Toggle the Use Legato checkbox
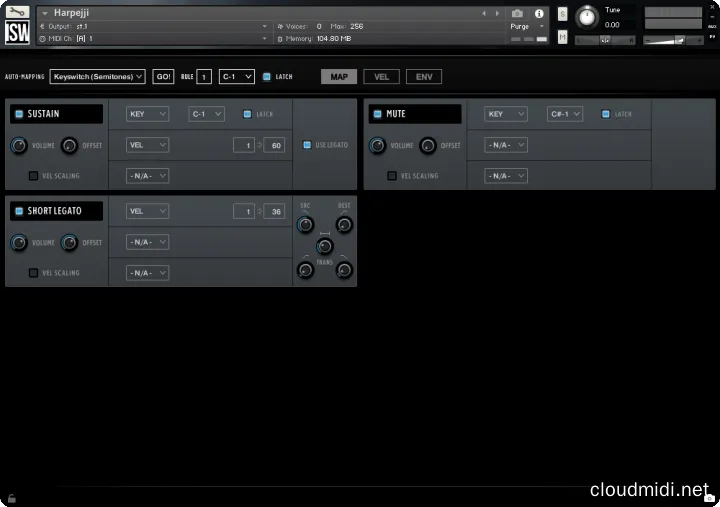 307,145
